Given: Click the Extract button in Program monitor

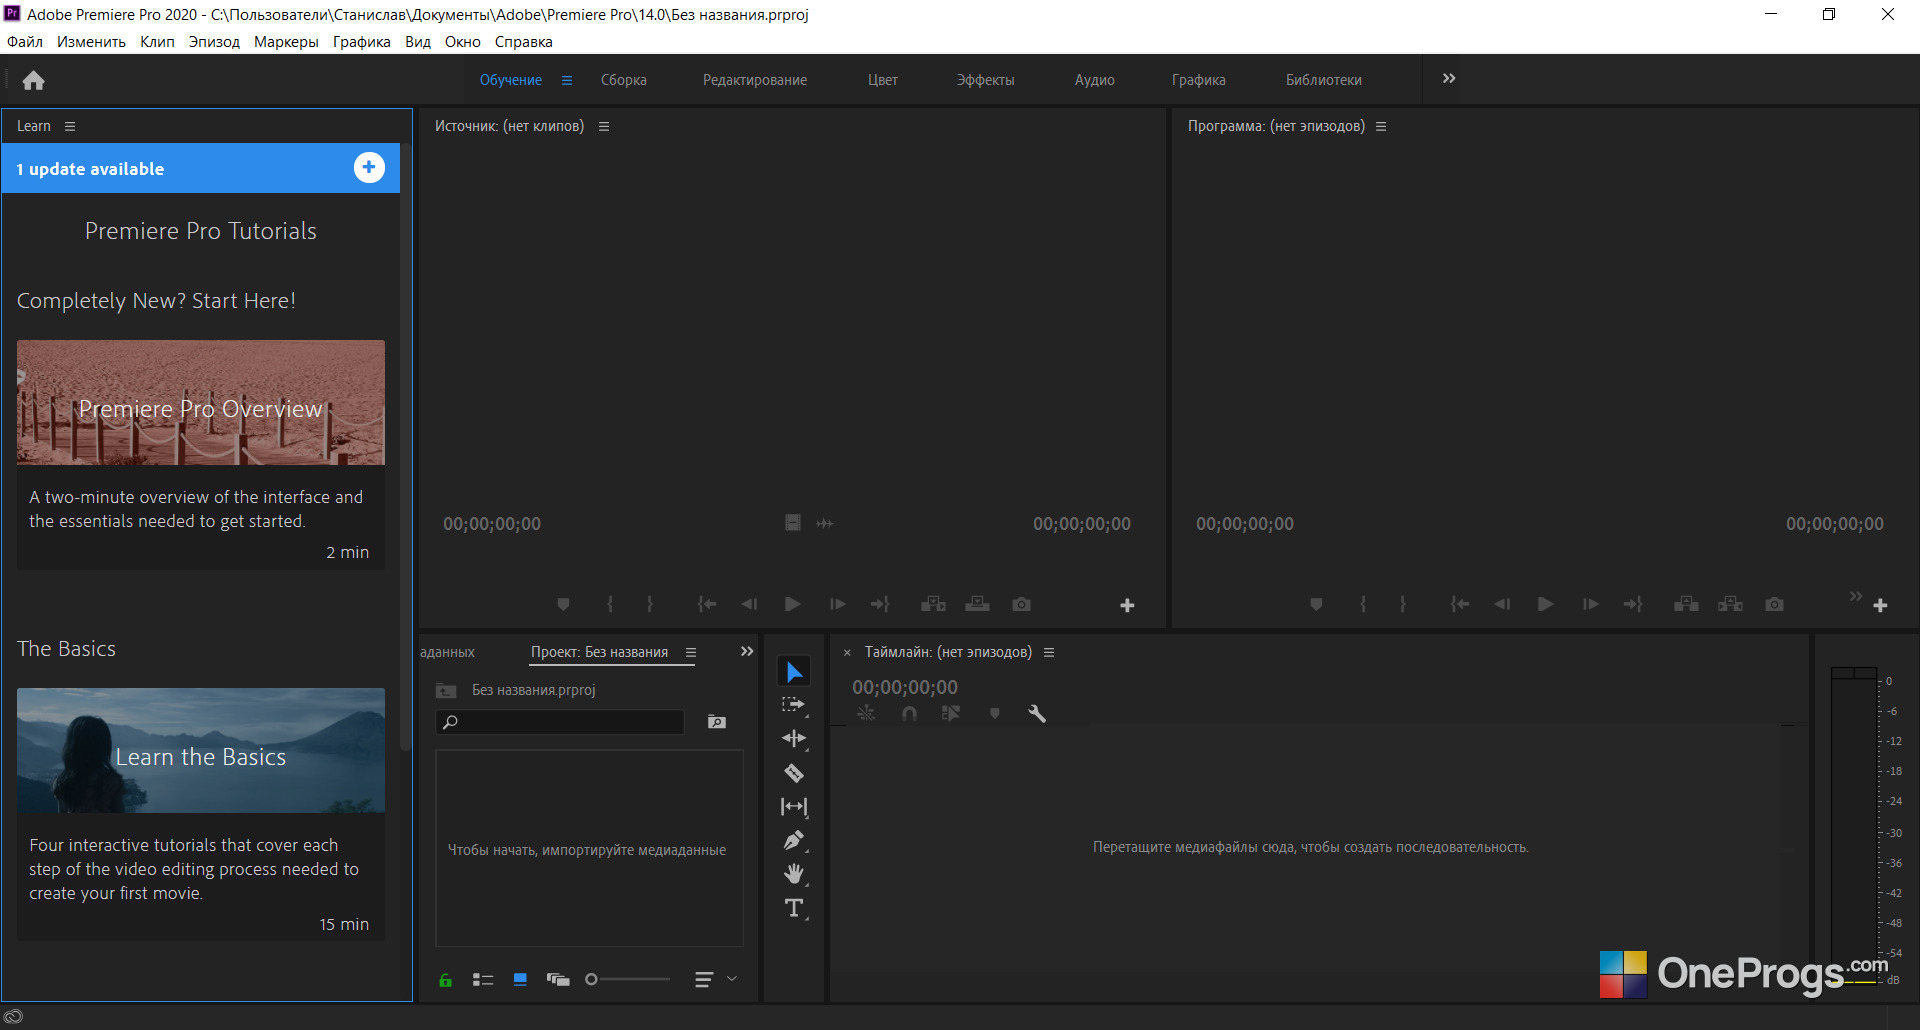Looking at the screenshot, I should point(1730,604).
